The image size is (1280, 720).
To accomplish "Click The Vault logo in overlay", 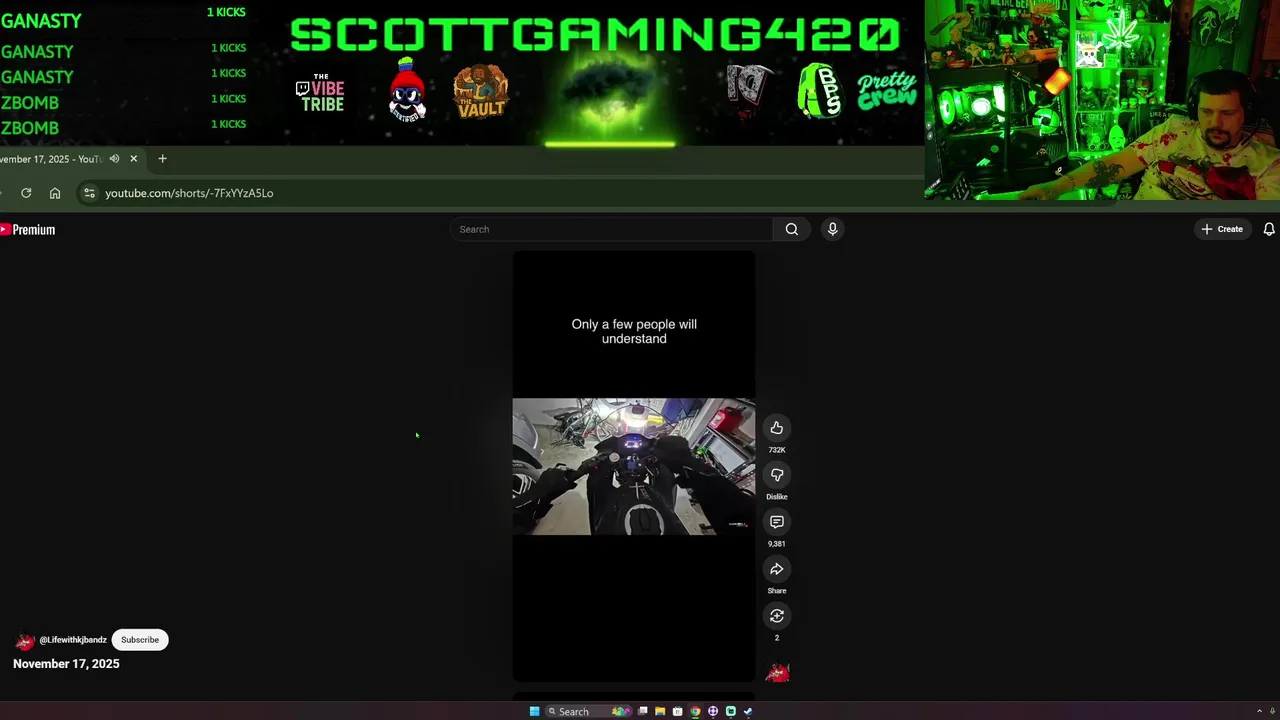I will [x=481, y=92].
